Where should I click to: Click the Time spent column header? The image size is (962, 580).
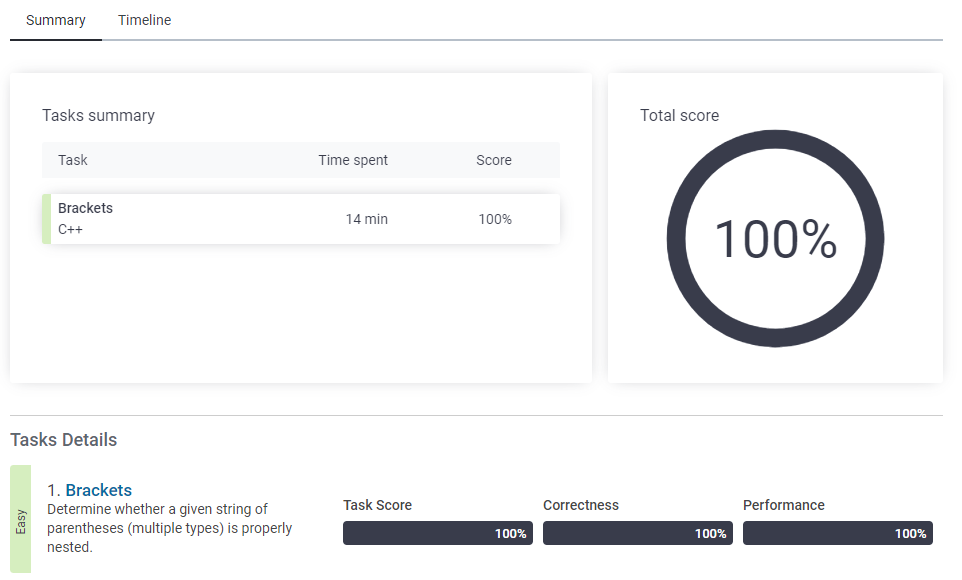(x=353, y=160)
